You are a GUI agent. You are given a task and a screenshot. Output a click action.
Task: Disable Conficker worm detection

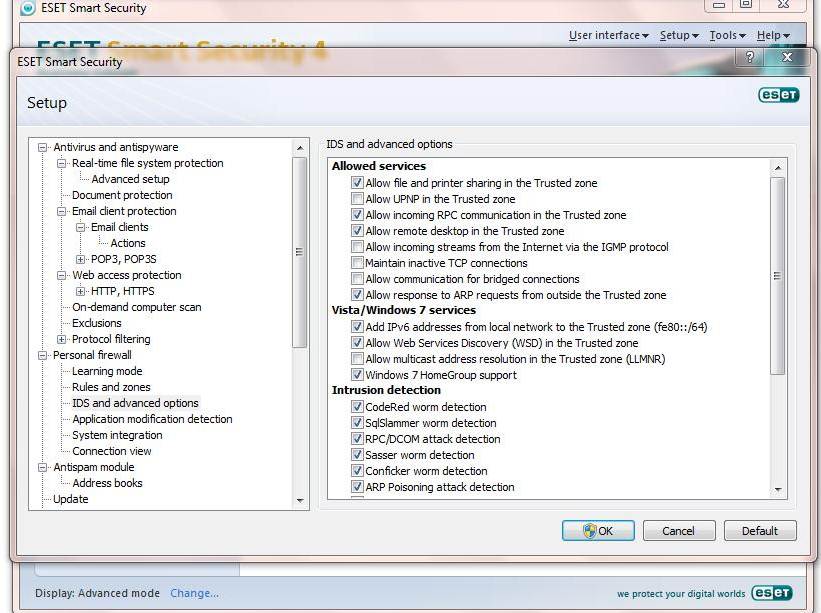point(357,471)
